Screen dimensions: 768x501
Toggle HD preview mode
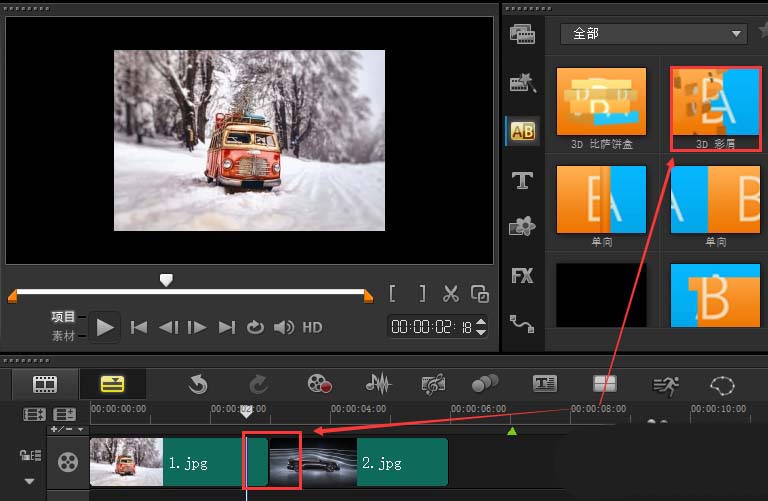(x=312, y=327)
